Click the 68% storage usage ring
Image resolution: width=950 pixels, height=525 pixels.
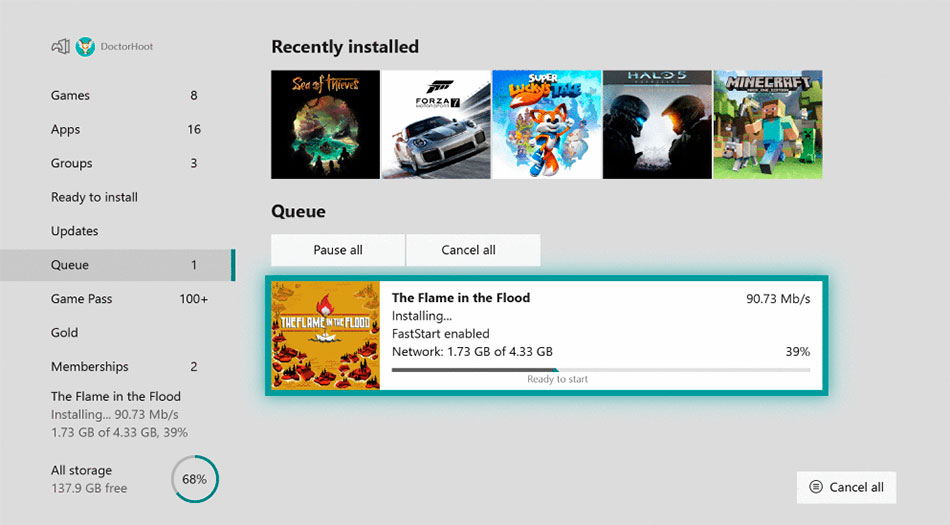(194, 479)
